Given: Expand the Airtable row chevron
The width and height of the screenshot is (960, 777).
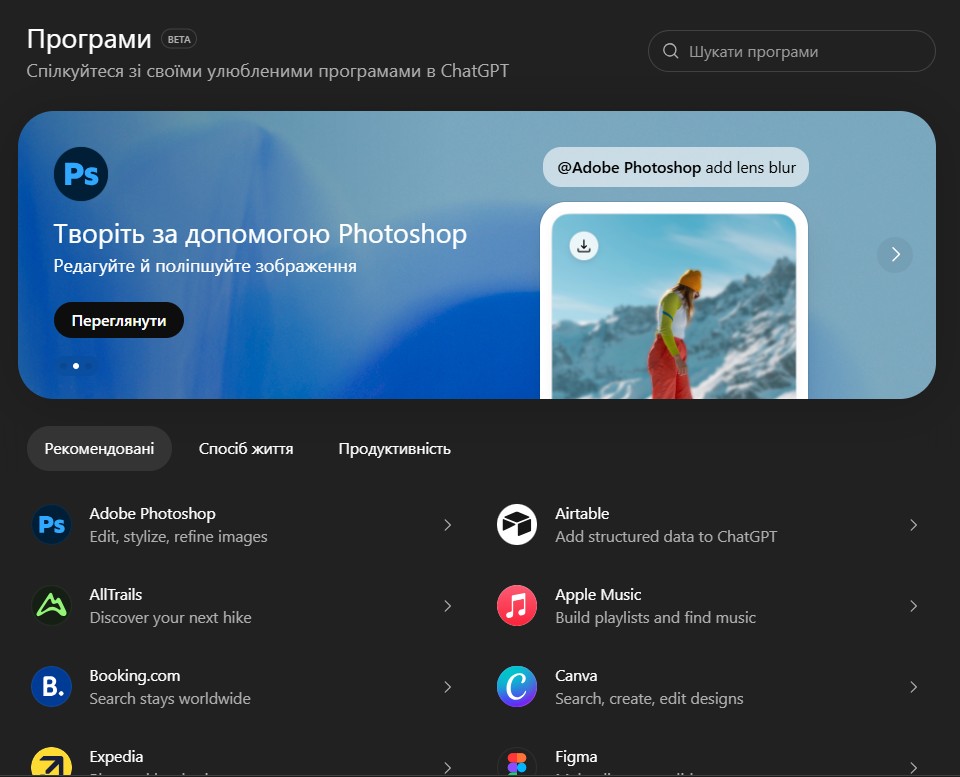Looking at the screenshot, I should 913,525.
